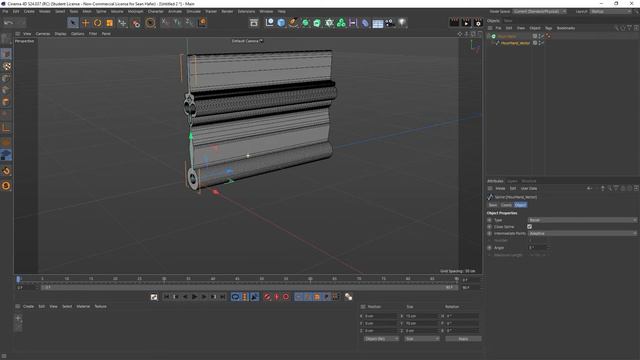Select the Live Selection arrow tool

(73, 23)
